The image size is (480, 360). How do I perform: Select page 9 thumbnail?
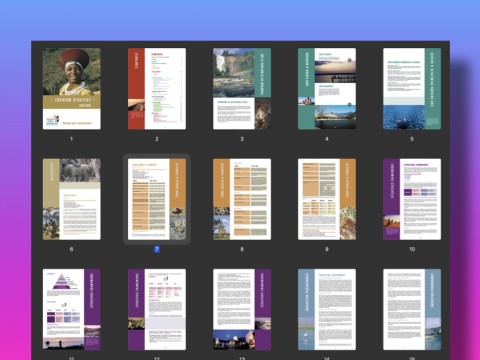pyautogui.click(x=327, y=199)
